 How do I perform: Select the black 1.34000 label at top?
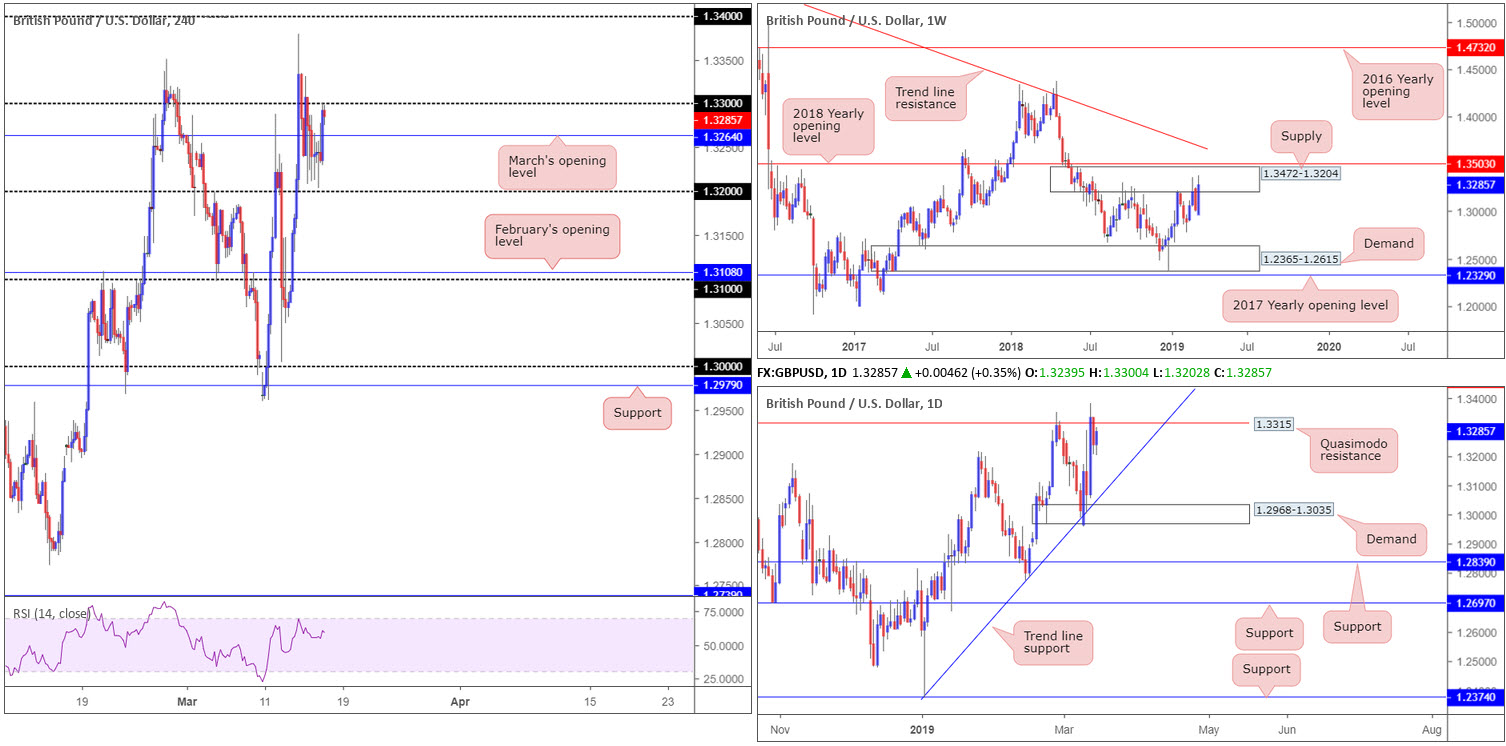click(721, 16)
